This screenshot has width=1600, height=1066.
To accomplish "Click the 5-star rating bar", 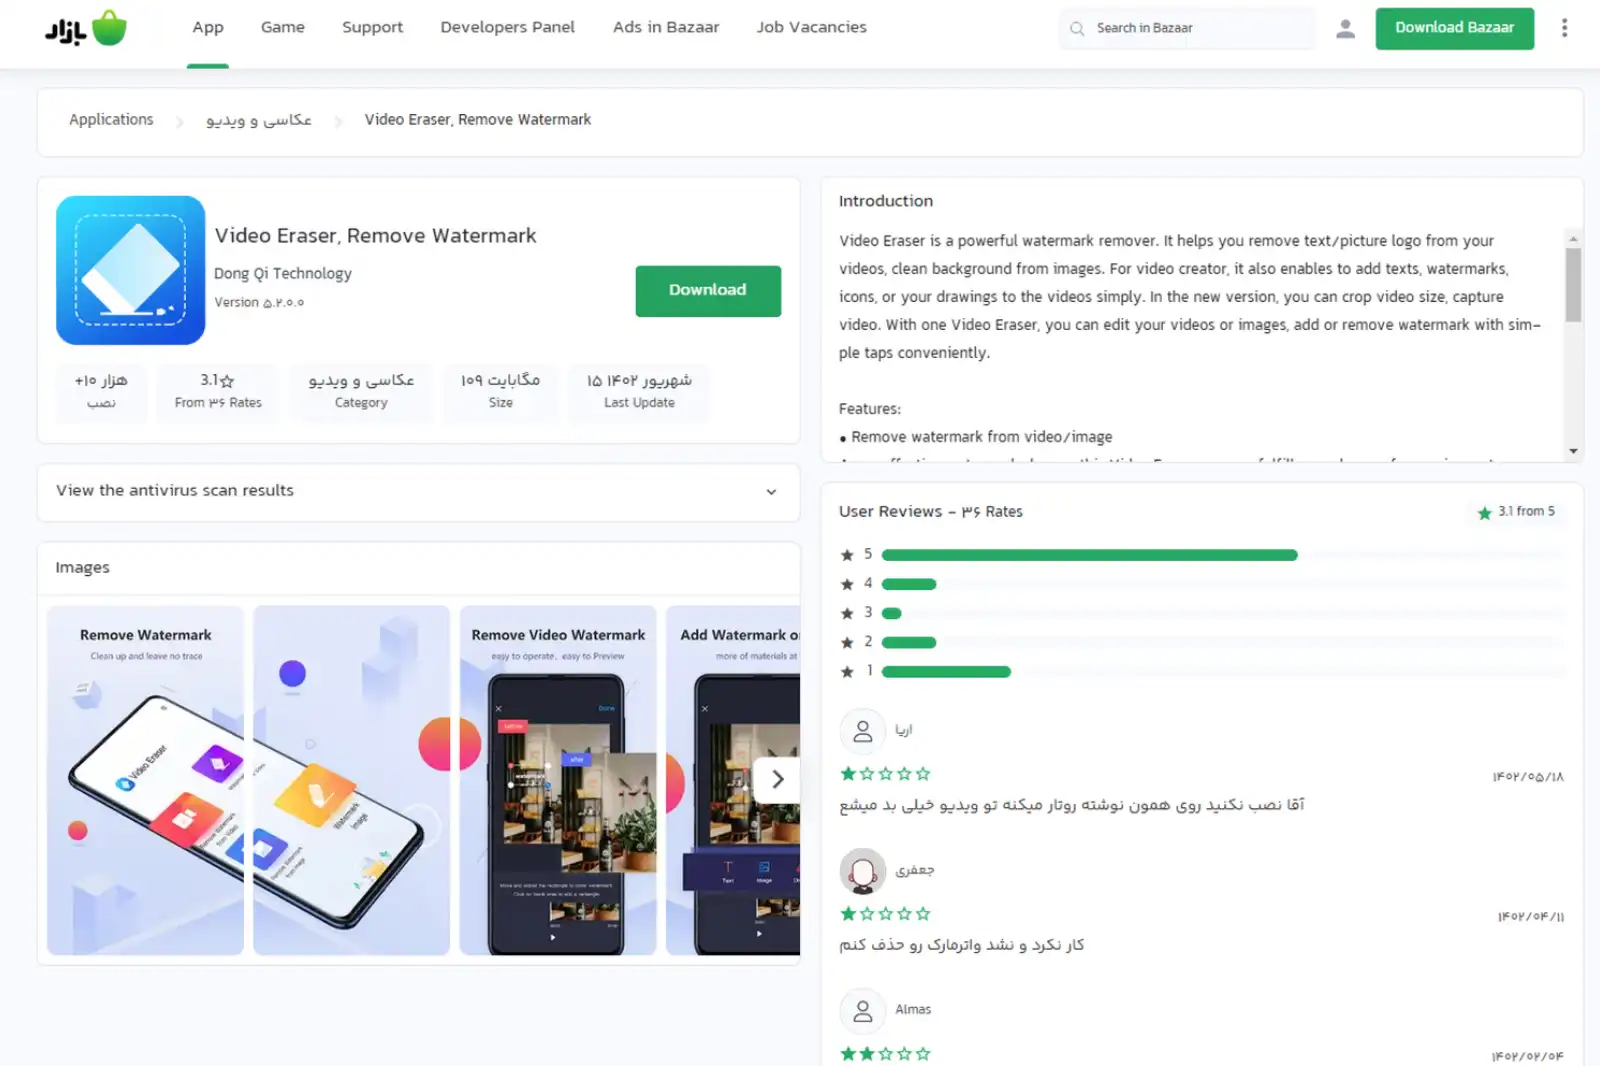I will coord(1090,555).
